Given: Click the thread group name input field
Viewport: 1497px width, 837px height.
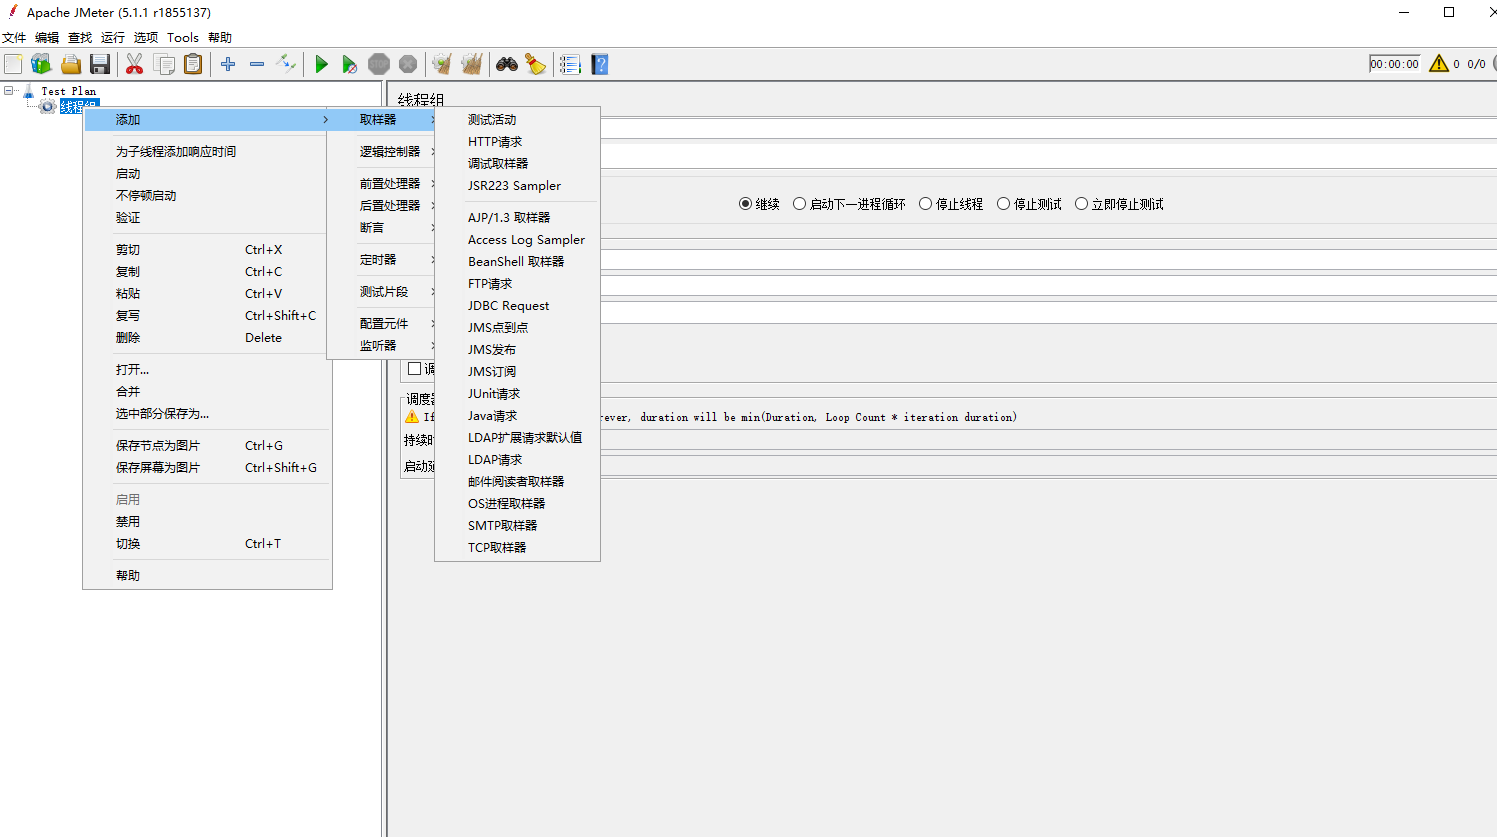Looking at the screenshot, I should [x=1048, y=129].
